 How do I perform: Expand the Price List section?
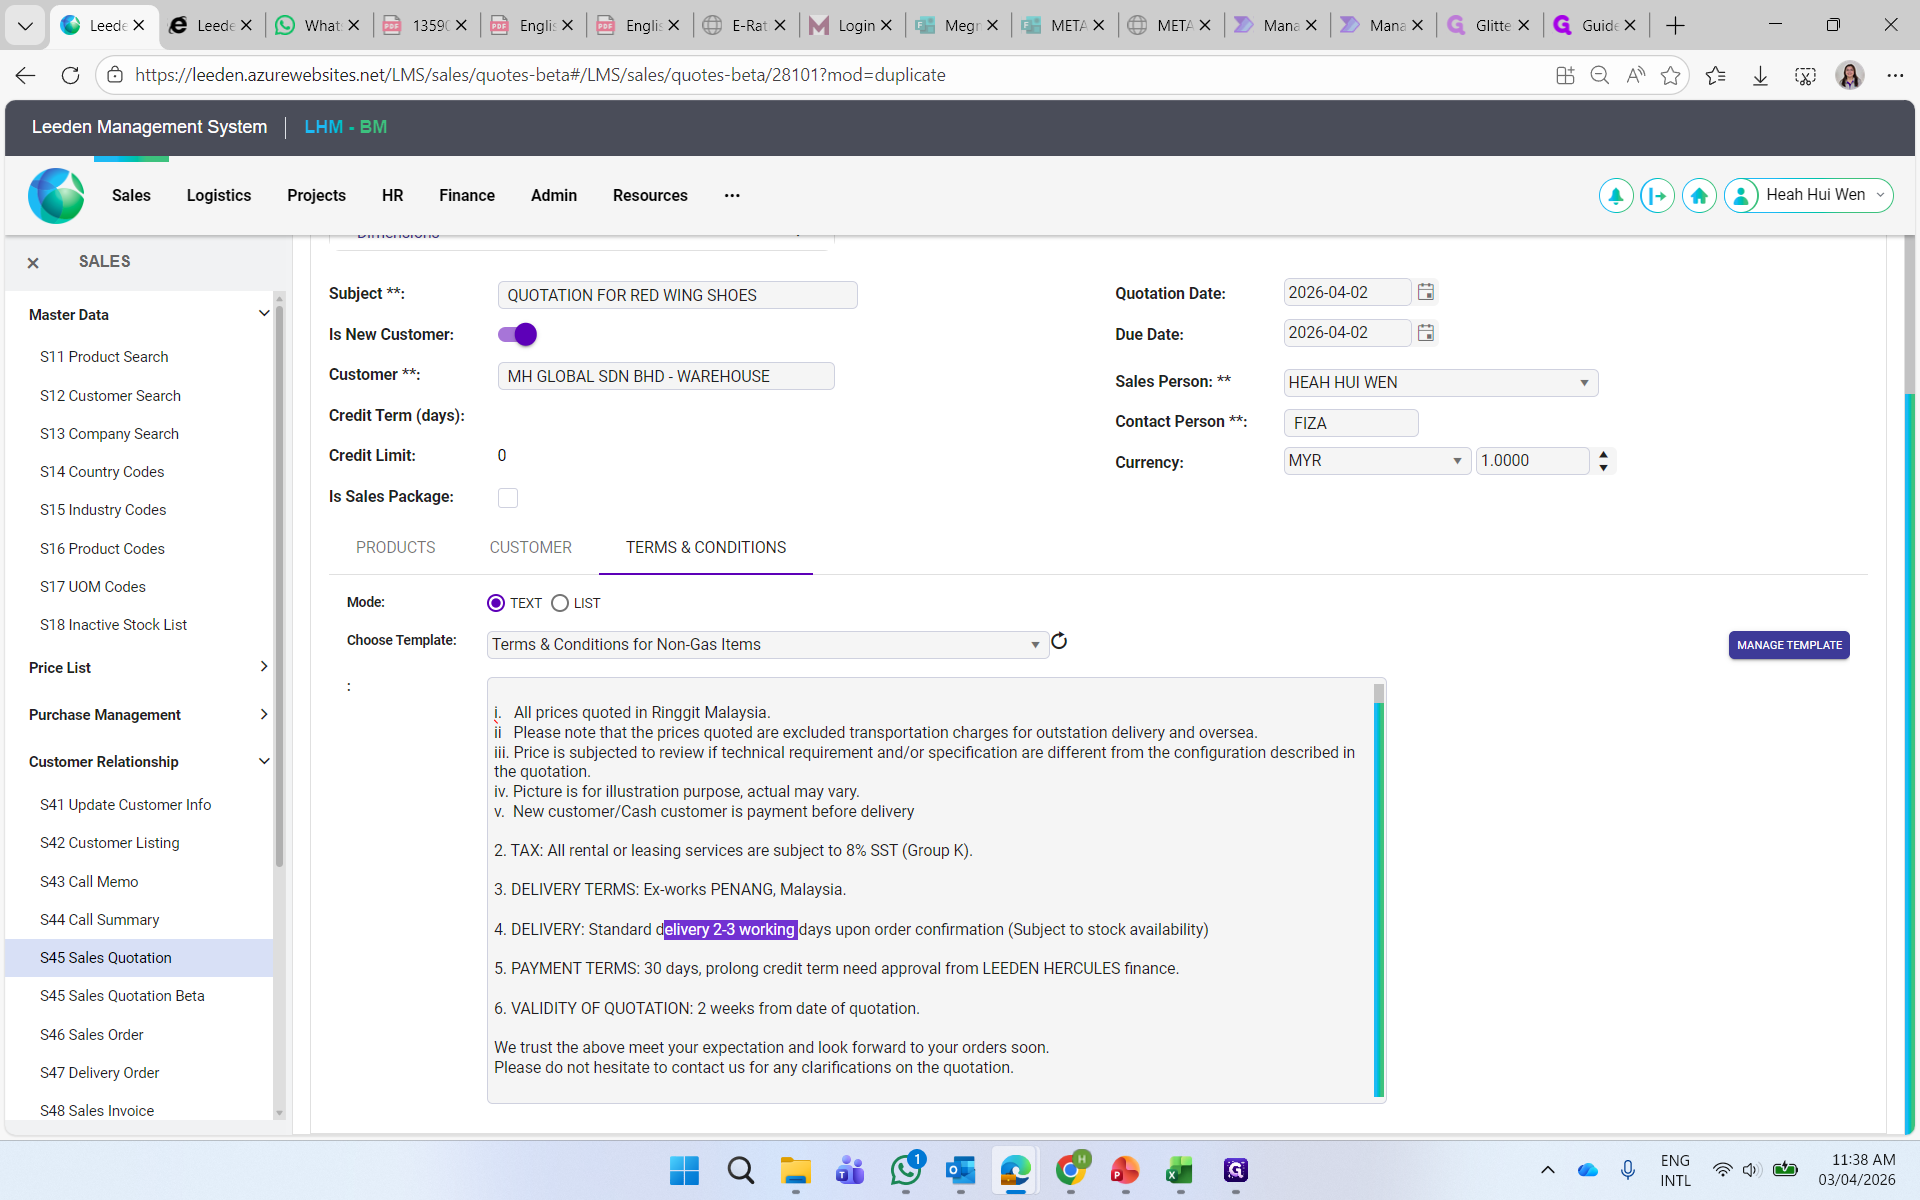[x=264, y=667]
